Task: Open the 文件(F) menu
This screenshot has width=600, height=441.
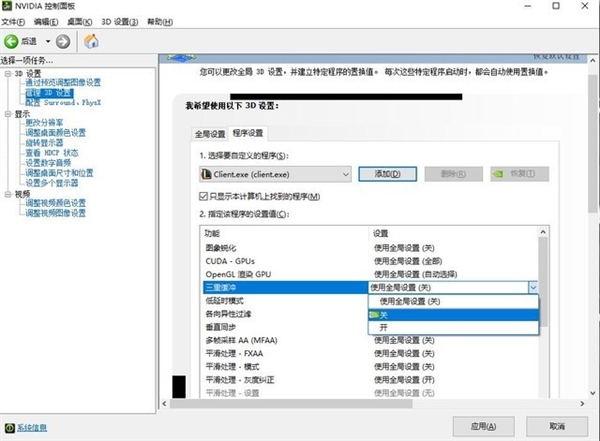Action: click(x=13, y=22)
